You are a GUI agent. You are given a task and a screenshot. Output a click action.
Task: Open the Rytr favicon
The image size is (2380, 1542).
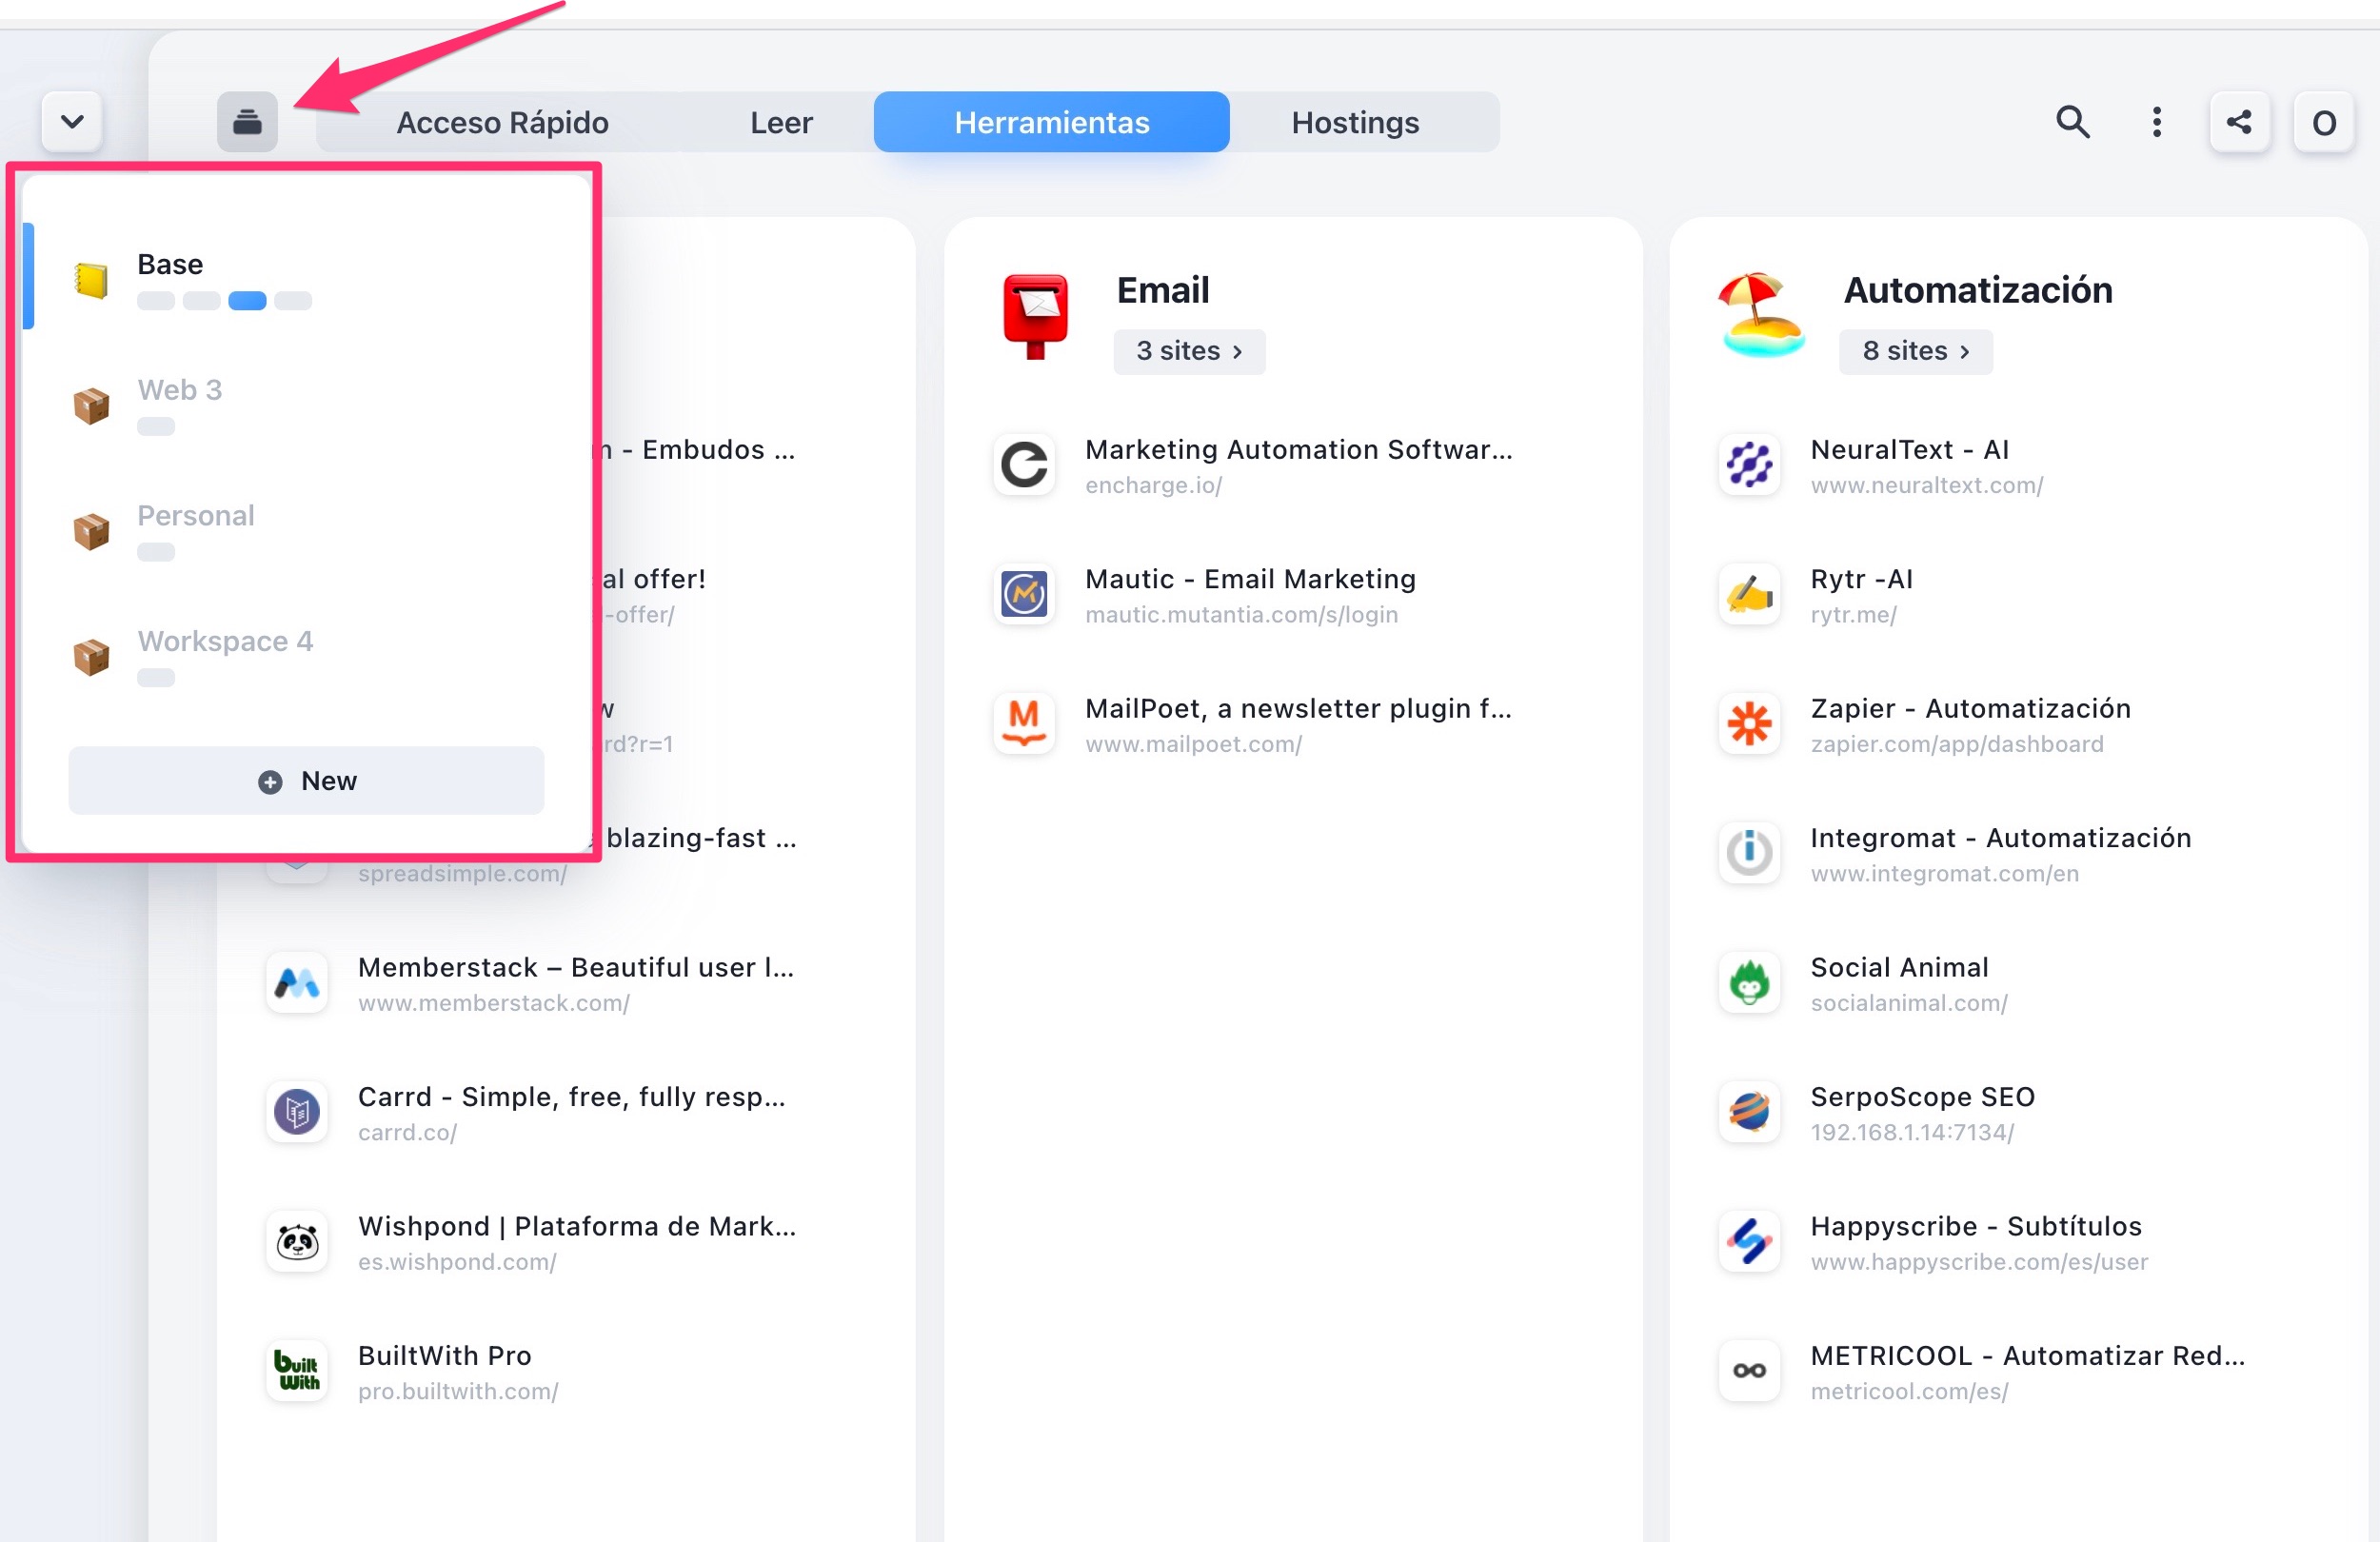tap(1749, 594)
